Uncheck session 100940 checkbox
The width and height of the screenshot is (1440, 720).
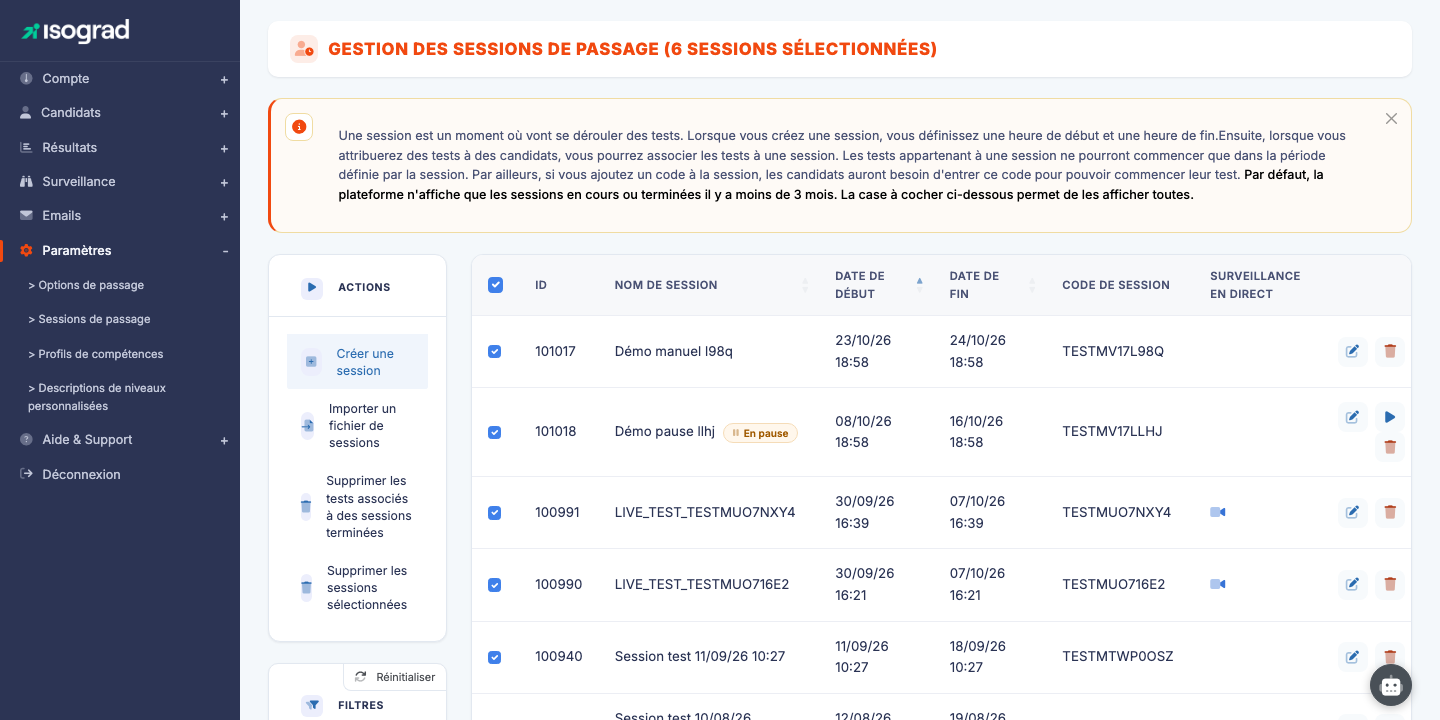[494, 658]
